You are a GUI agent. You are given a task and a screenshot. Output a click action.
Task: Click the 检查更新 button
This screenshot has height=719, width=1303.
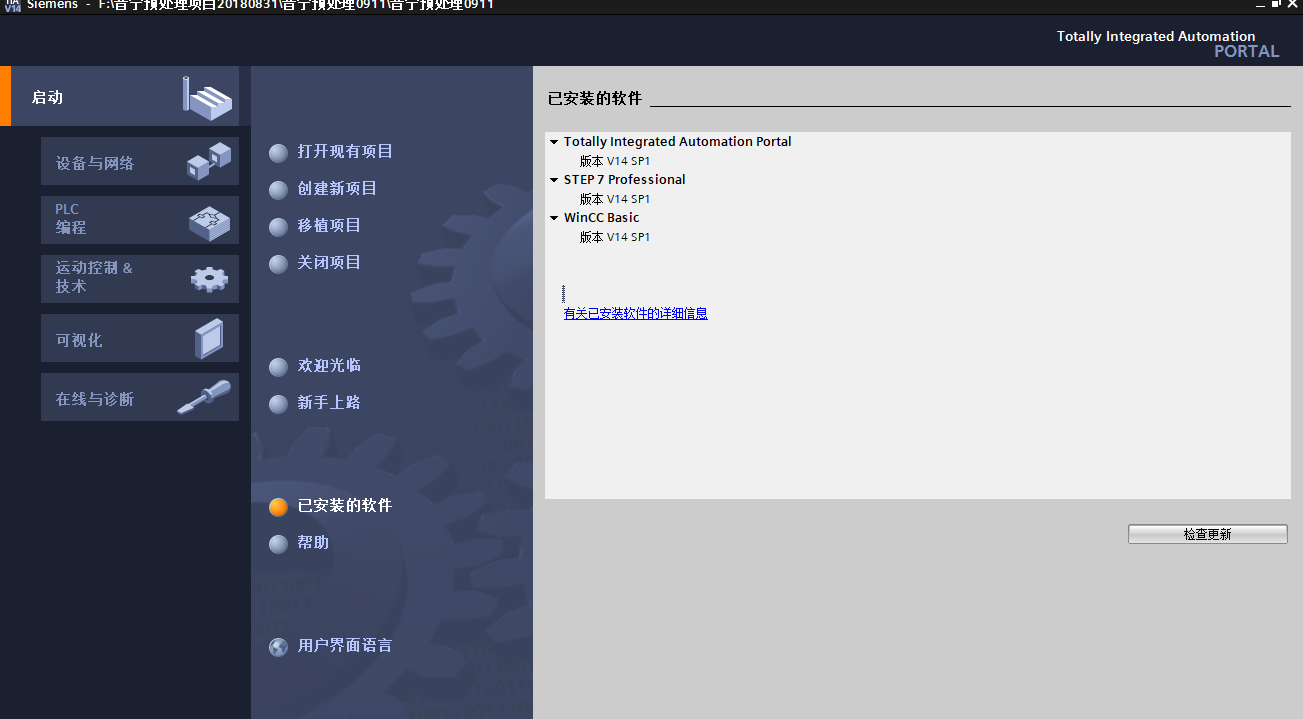tap(1207, 534)
